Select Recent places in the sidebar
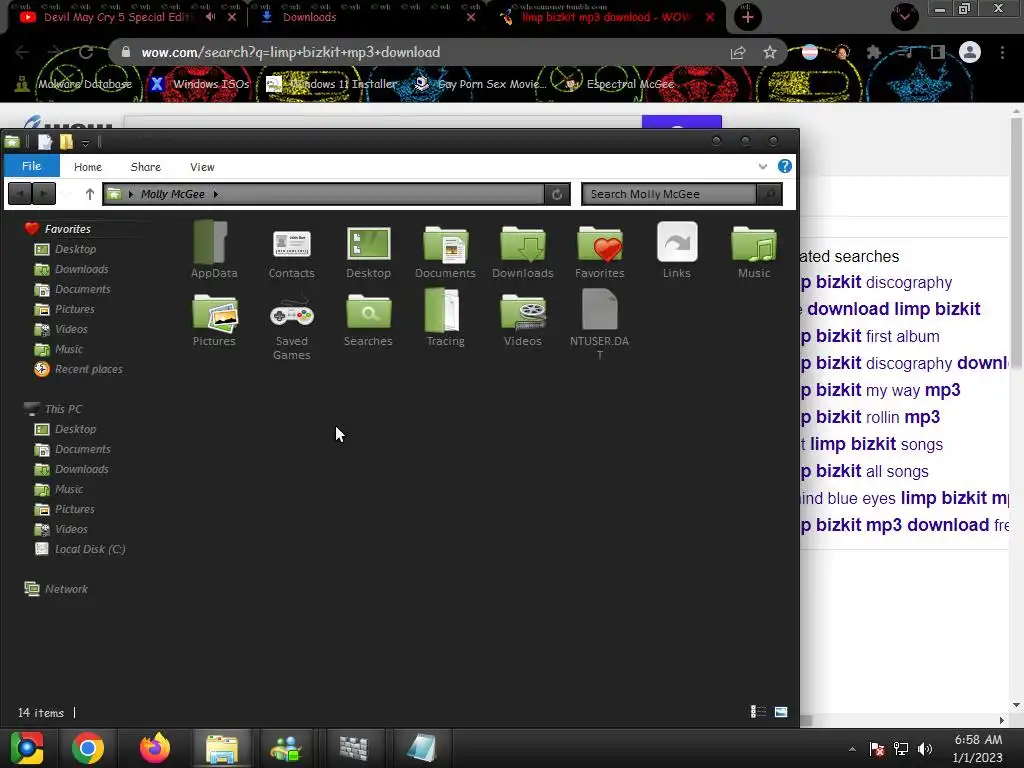1024x768 pixels. point(78,369)
